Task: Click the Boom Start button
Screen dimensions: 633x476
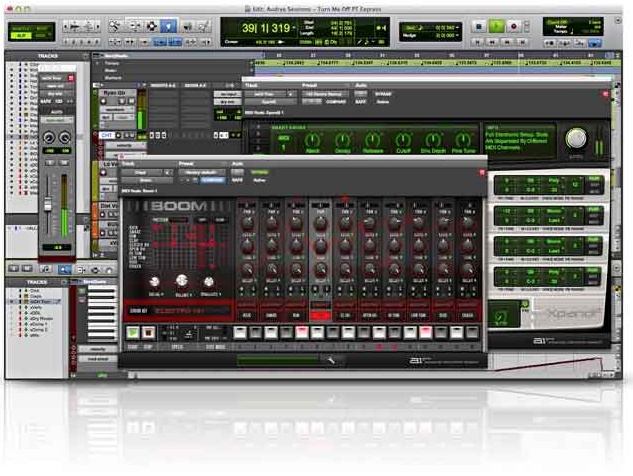Action: pyautogui.click(x=133, y=333)
